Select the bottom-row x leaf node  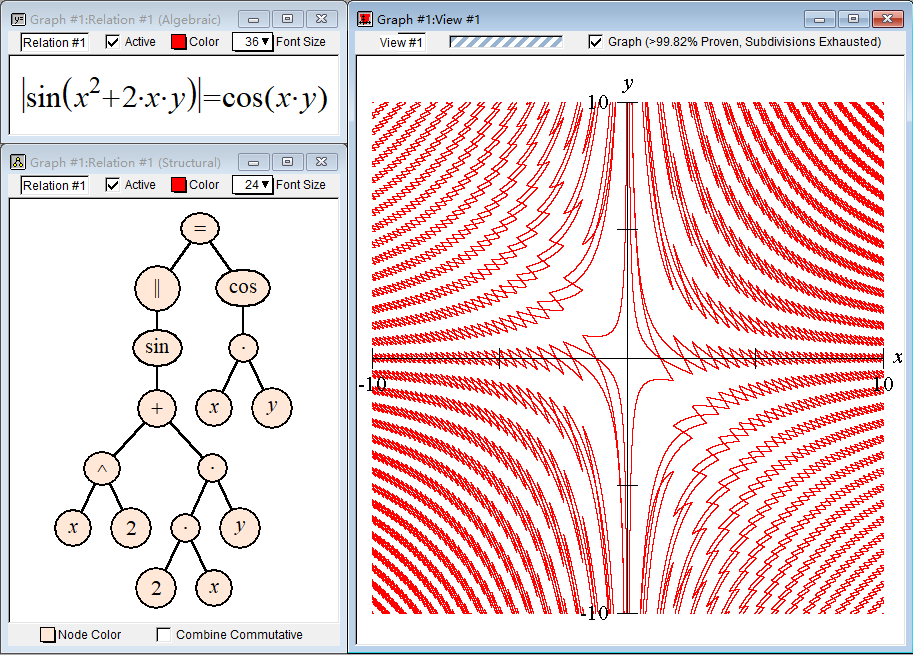pyautogui.click(x=214, y=587)
